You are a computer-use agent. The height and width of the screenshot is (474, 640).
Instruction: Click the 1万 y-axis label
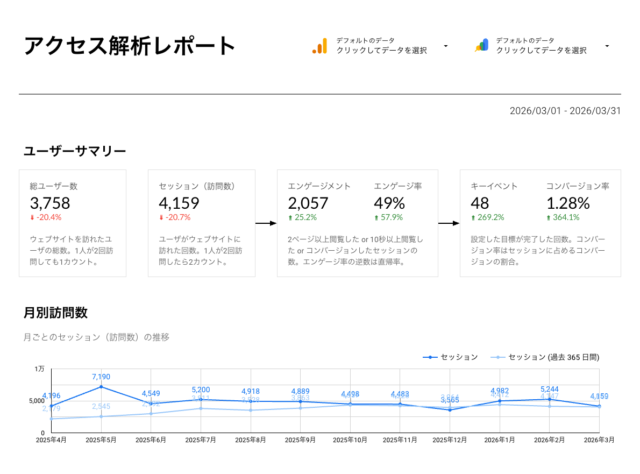[x=39, y=369]
